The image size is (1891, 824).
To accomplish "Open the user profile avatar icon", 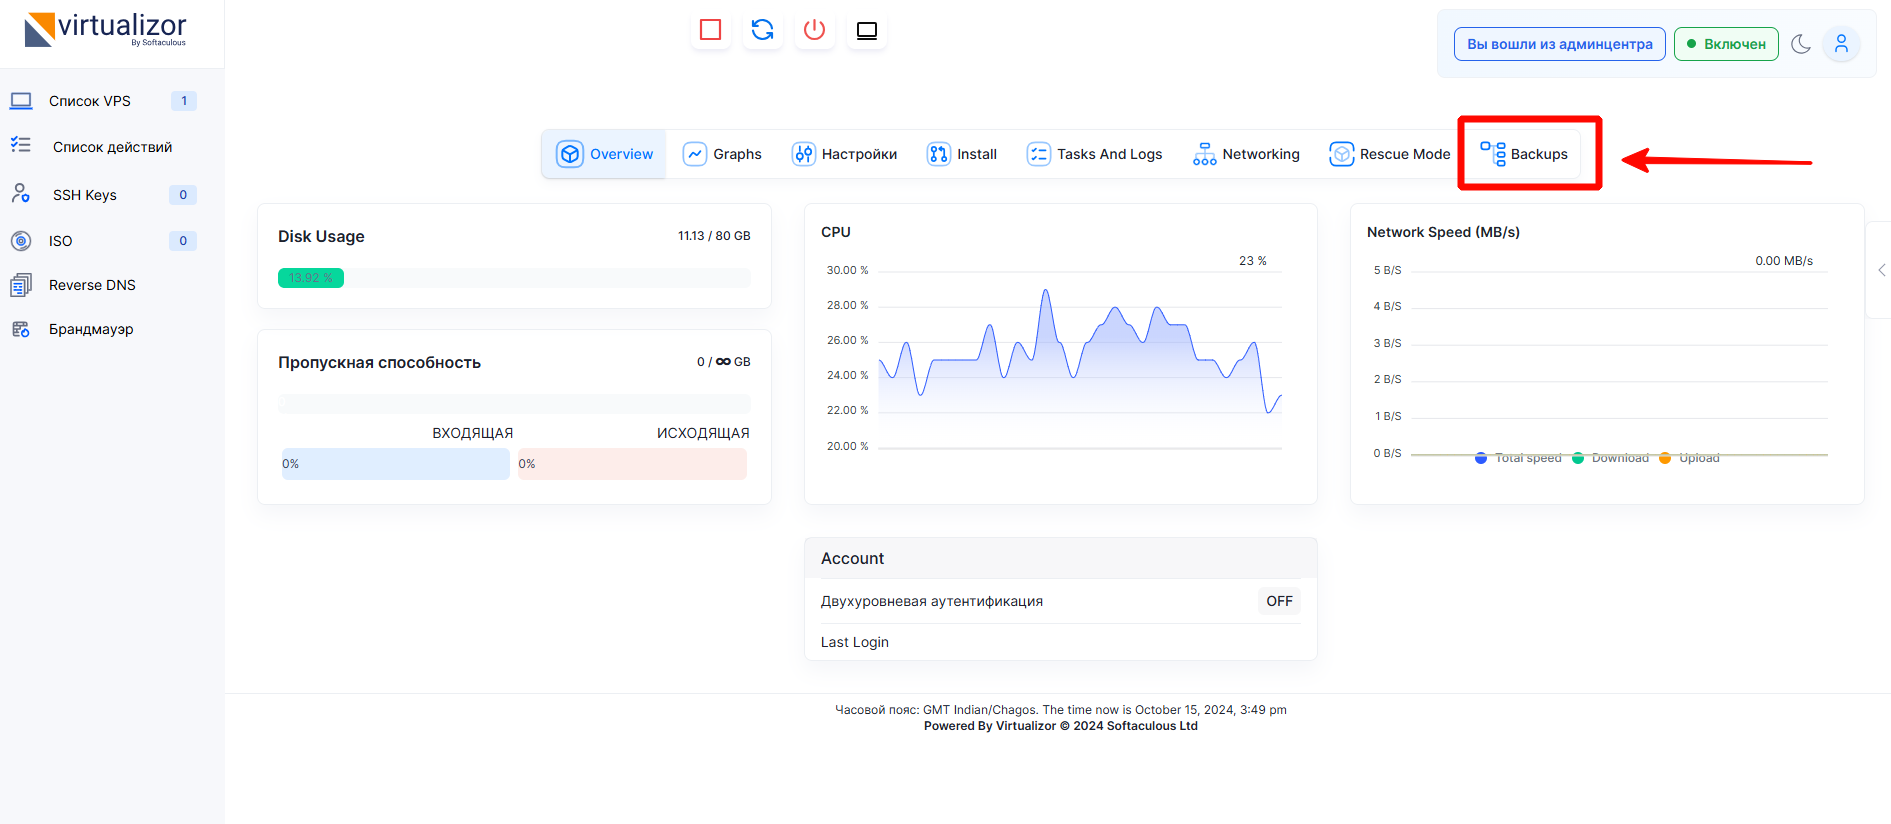I will tap(1841, 44).
